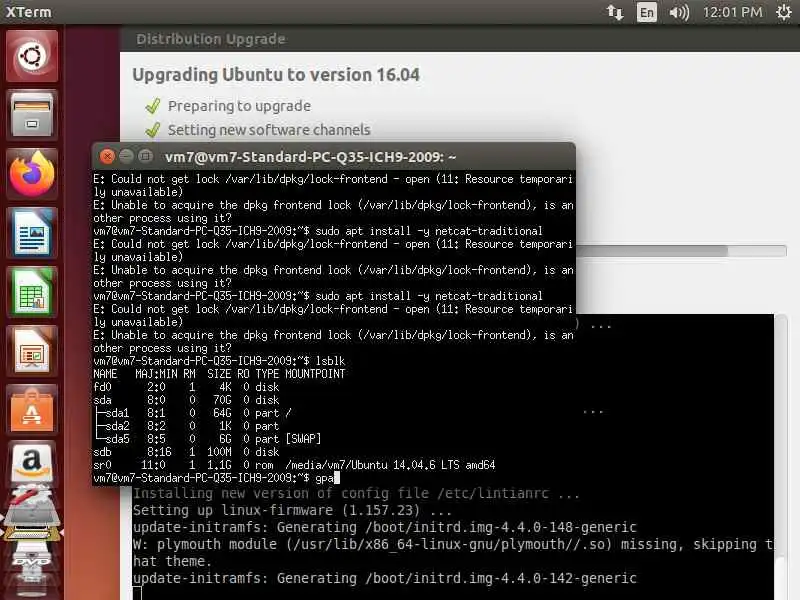This screenshot has width=800, height=600.
Task: Click the initrd.img-4.4.0-148-generic log line
Action: pyautogui.click(x=385, y=527)
